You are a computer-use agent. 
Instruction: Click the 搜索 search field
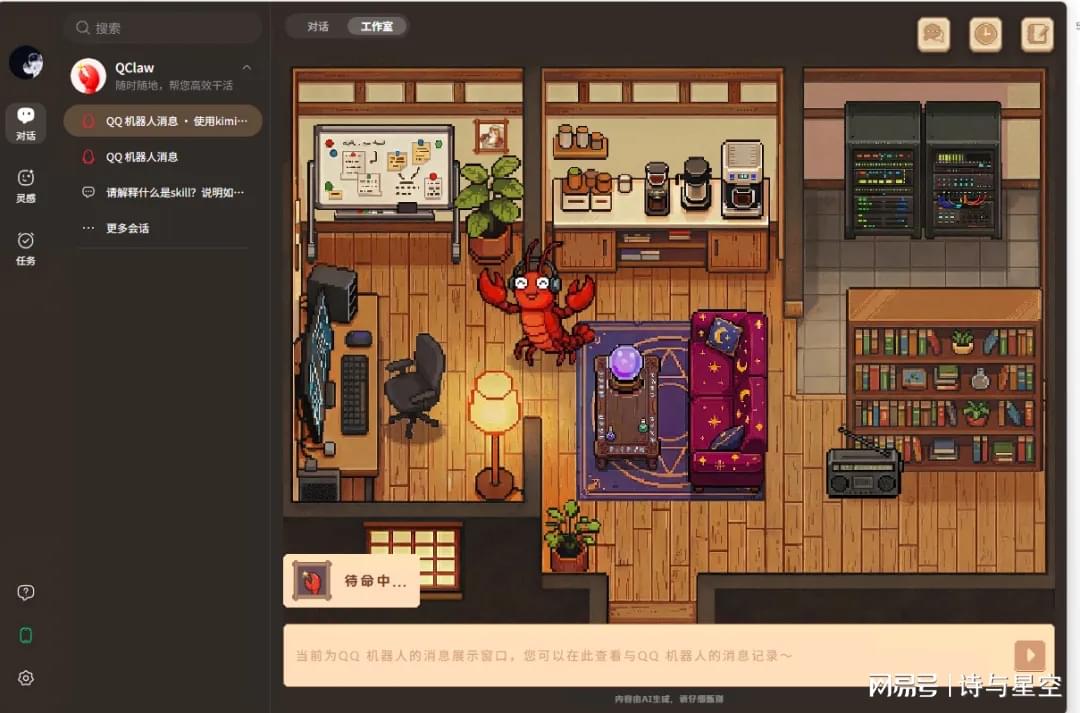(x=163, y=28)
